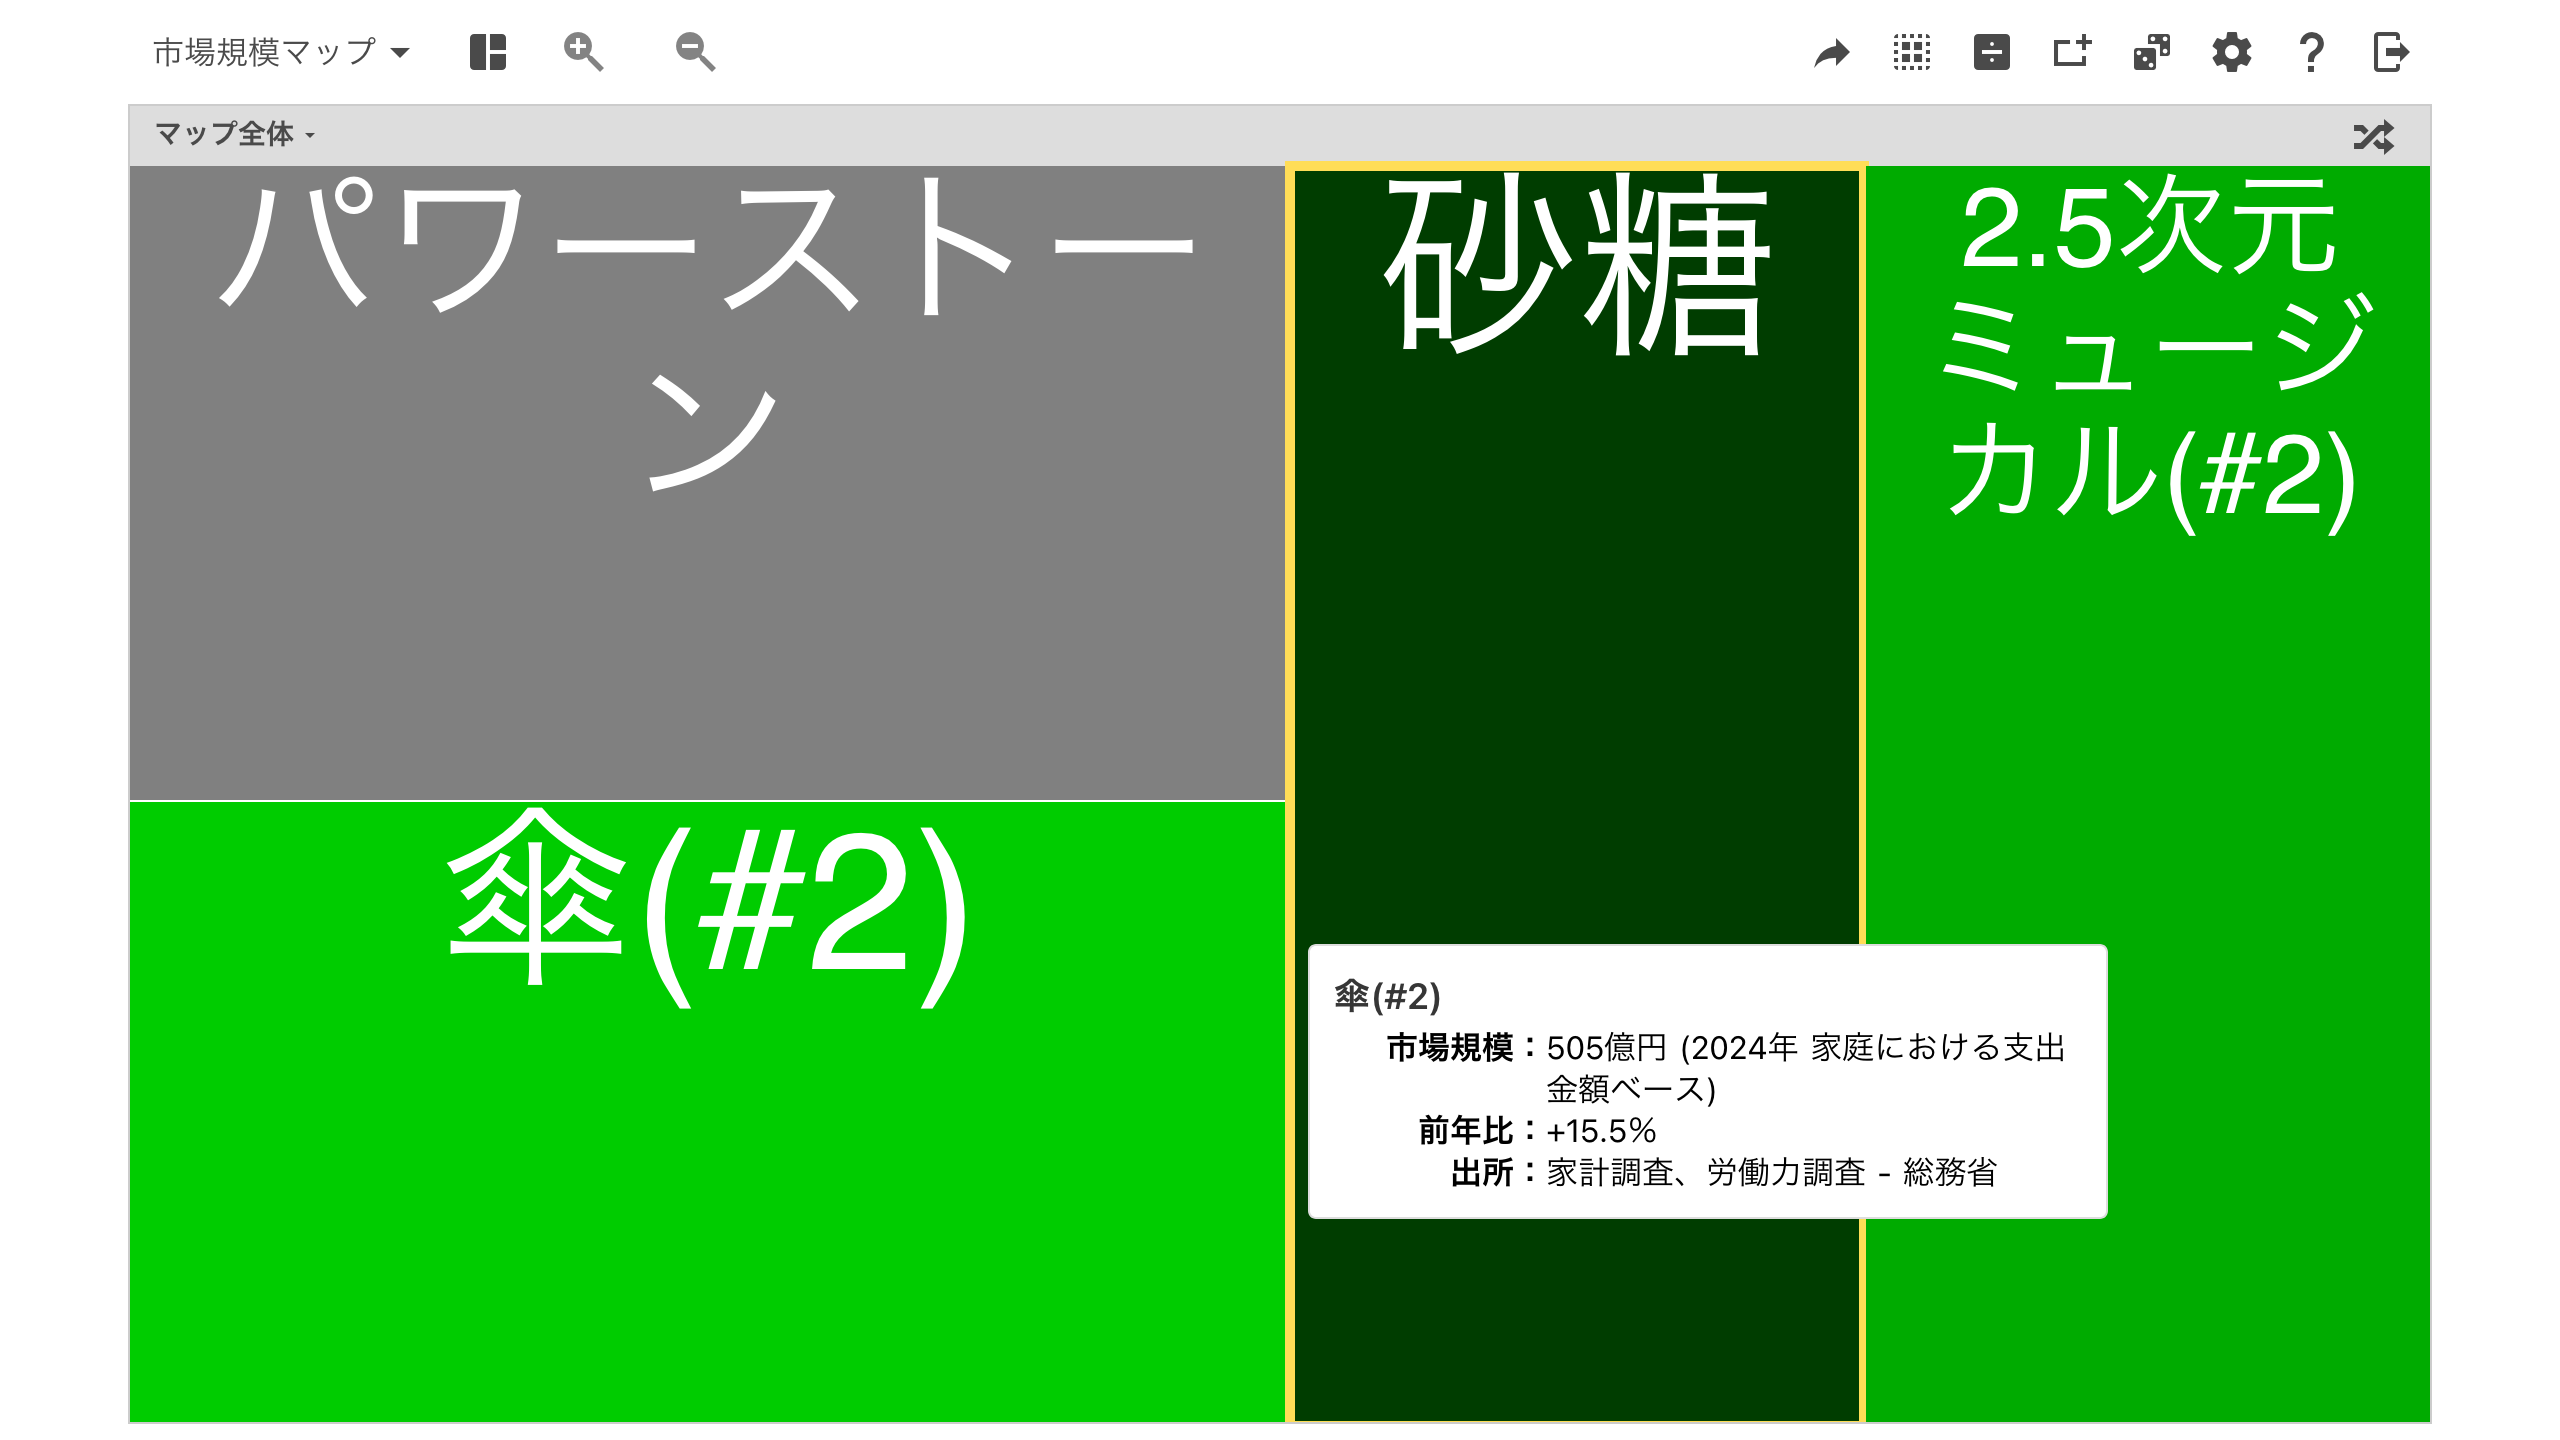Select the パワーストーン gray tile
The height and width of the screenshot is (1440, 2560).
[707, 483]
